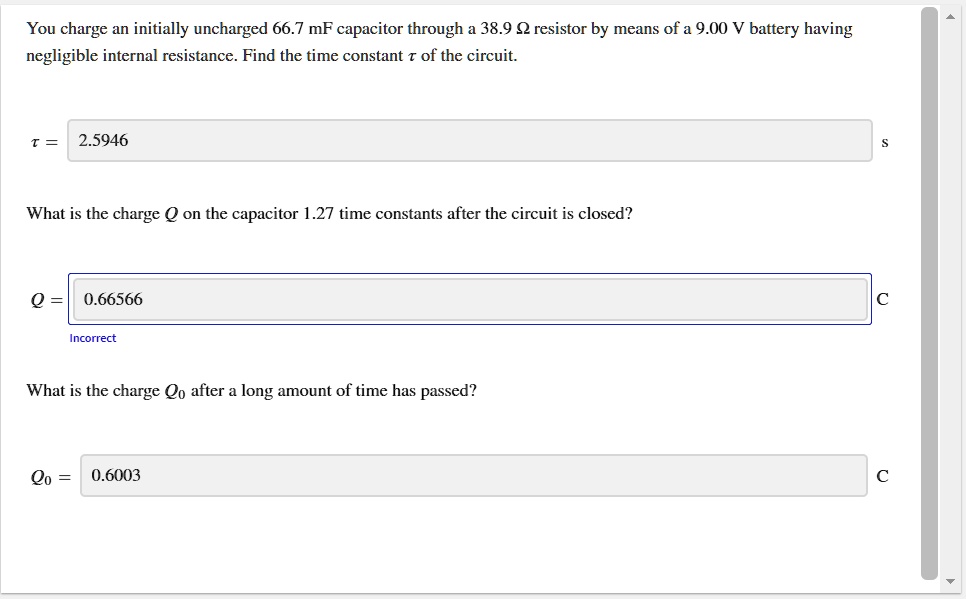Screen dimensions: 966x599
Task: Click the seconds unit label next to τ
Action: click(884, 141)
